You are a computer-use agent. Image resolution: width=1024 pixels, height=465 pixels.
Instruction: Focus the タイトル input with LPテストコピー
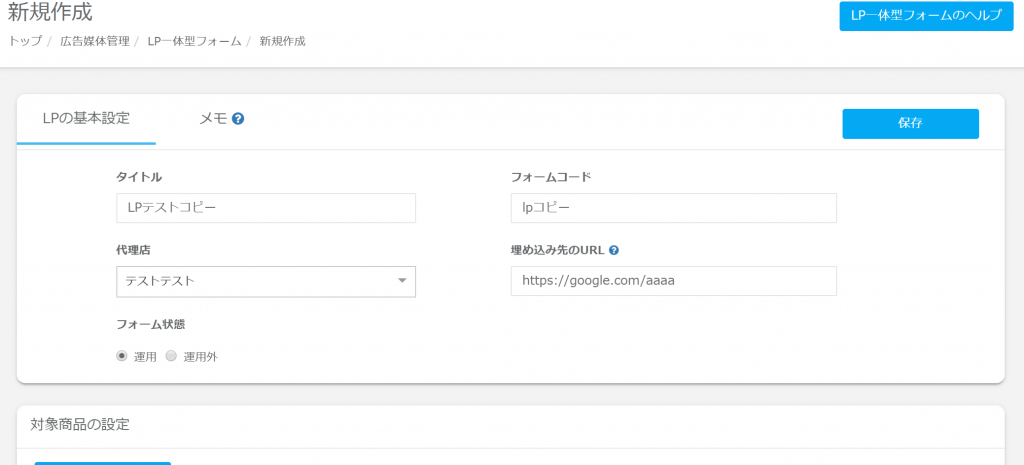(x=265, y=208)
